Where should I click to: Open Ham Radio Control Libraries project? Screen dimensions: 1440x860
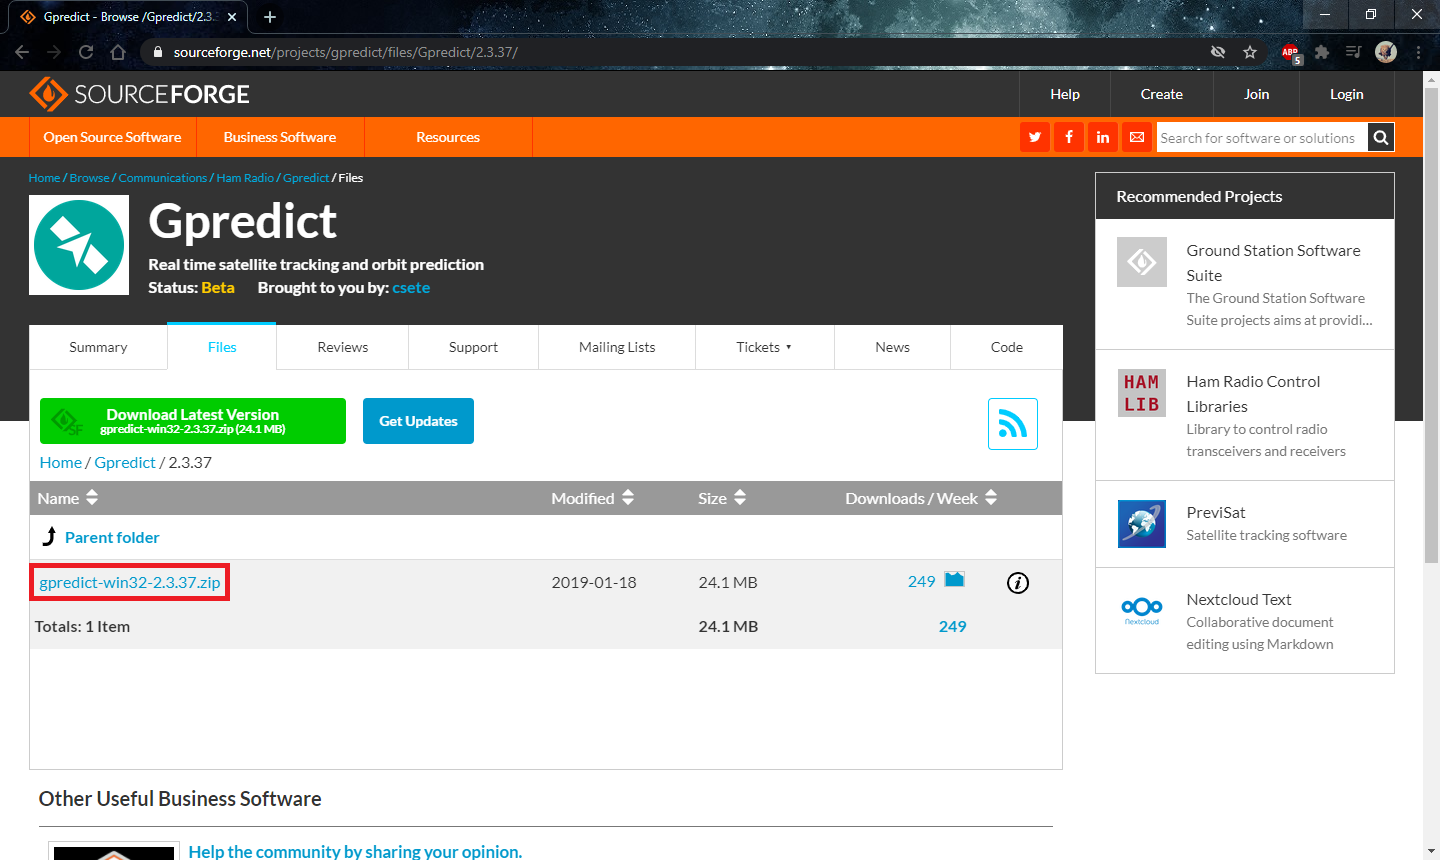click(x=1254, y=394)
